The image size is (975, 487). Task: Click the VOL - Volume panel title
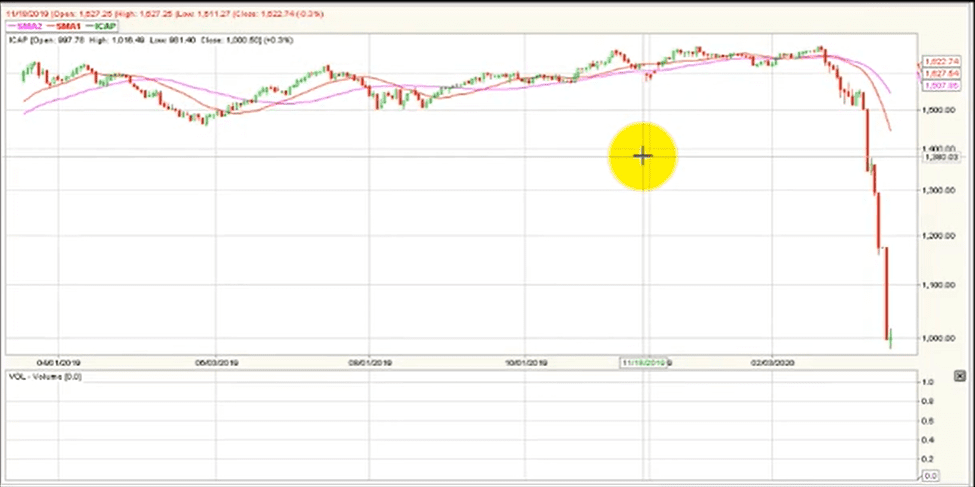pos(45,376)
